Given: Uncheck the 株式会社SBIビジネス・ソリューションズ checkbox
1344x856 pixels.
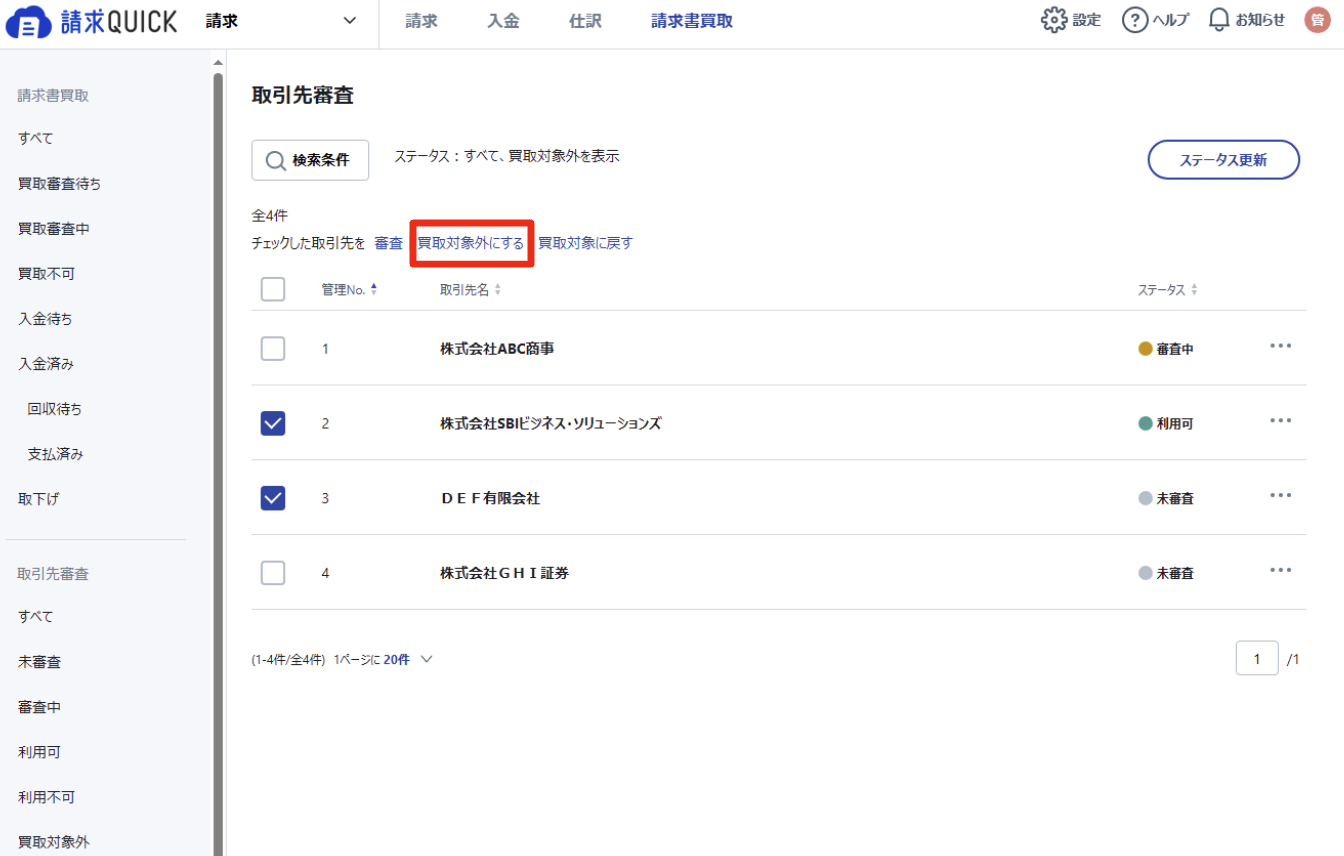Looking at the screenshot, I should 273,423.
